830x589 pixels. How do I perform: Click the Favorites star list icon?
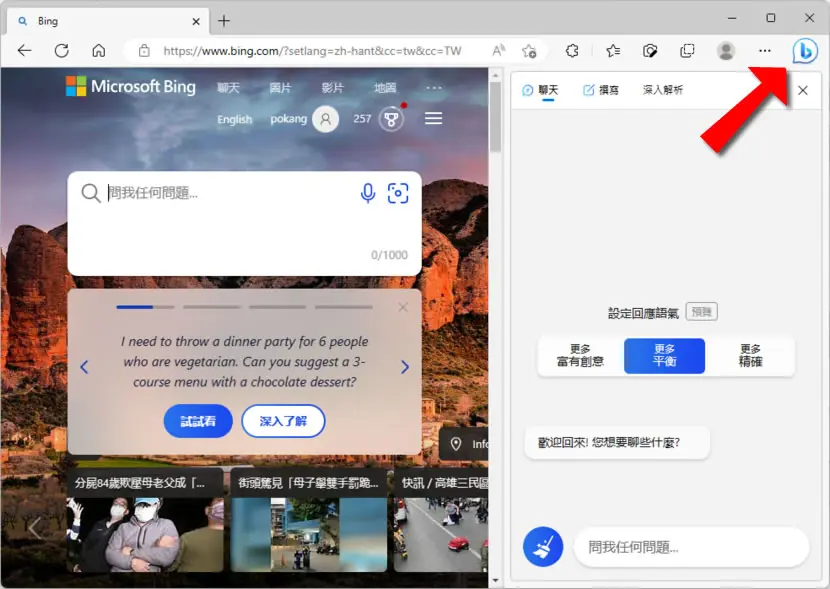click(613, 51)
